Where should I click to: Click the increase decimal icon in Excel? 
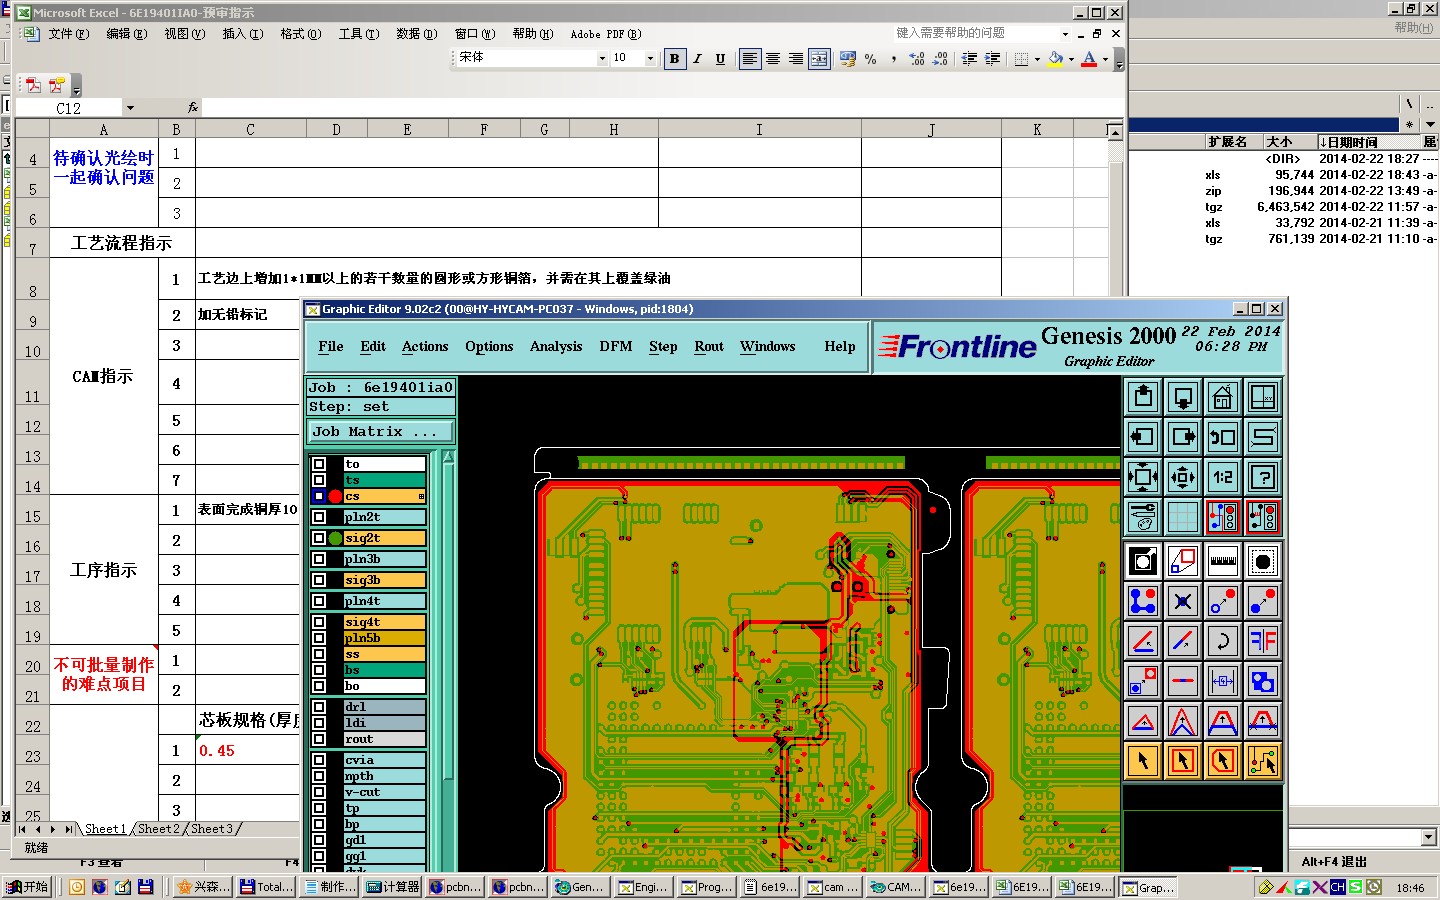pyautogui.click(x=916, y=59)
